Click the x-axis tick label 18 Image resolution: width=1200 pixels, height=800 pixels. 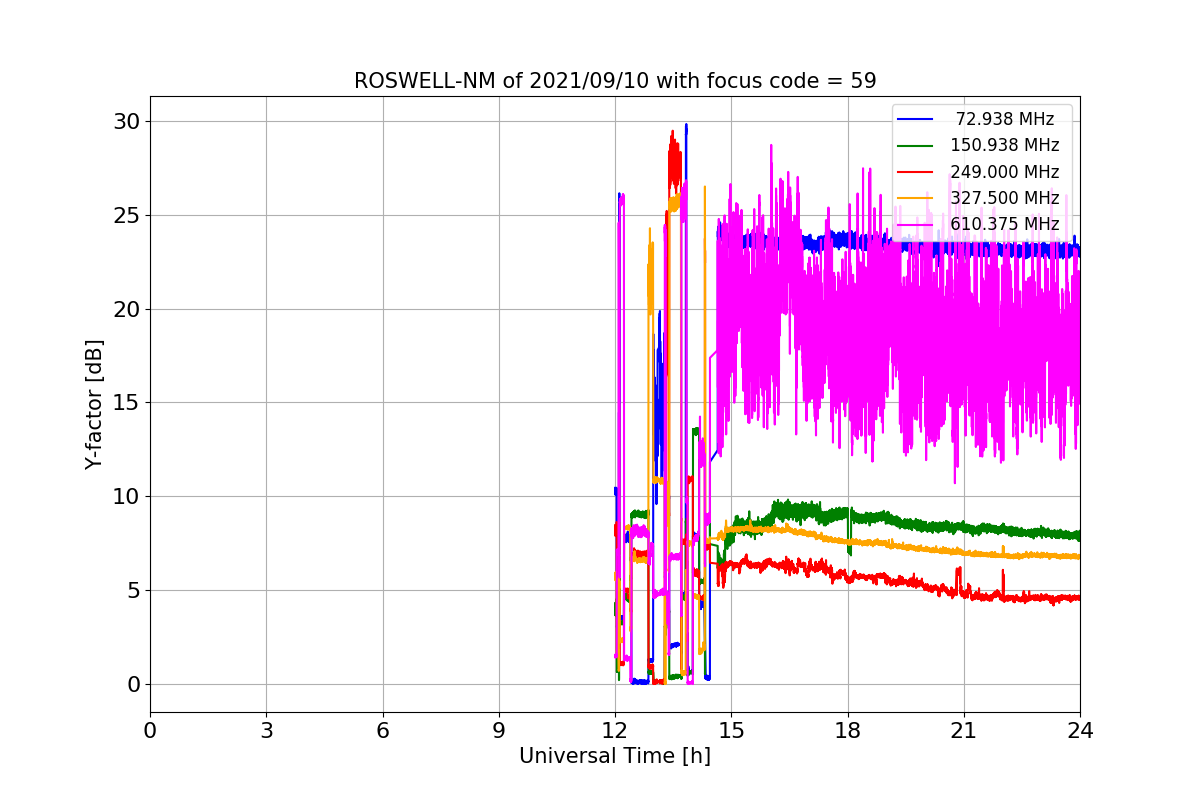pyautogui.click(x=847, y=730)
